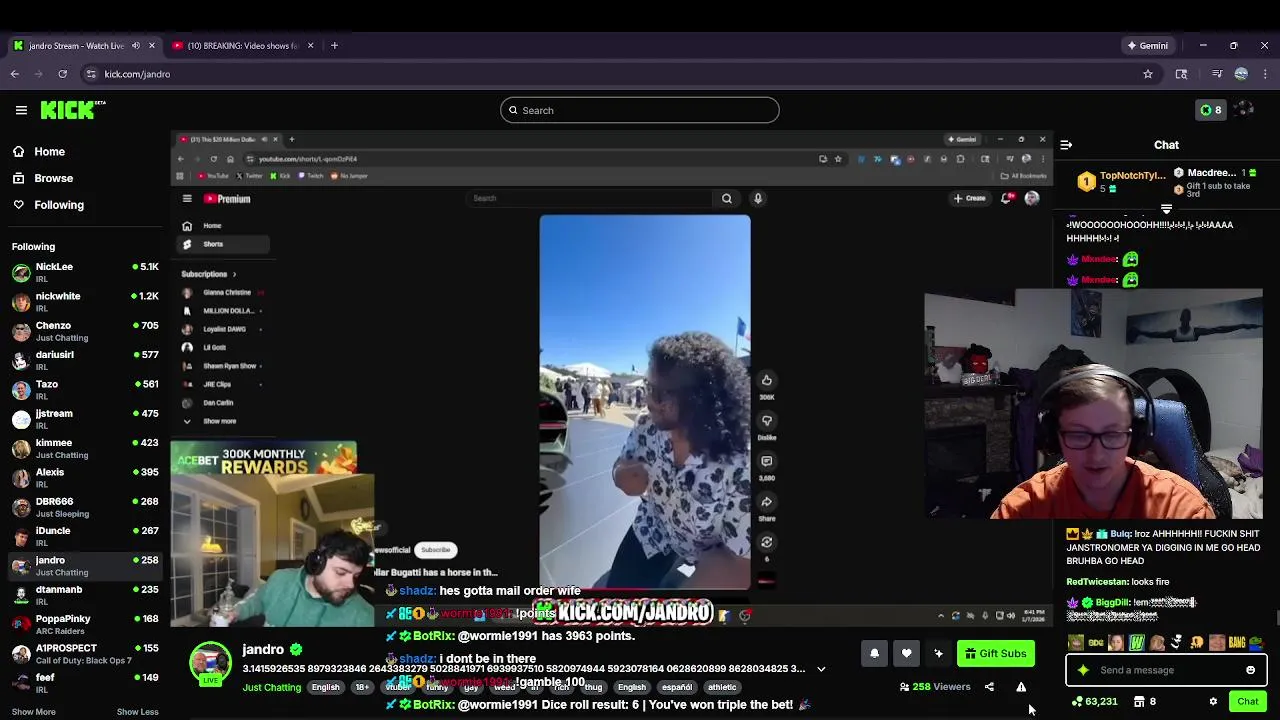
Task: Open Chenzo channel in Following list
Action: tap(85, 331)
